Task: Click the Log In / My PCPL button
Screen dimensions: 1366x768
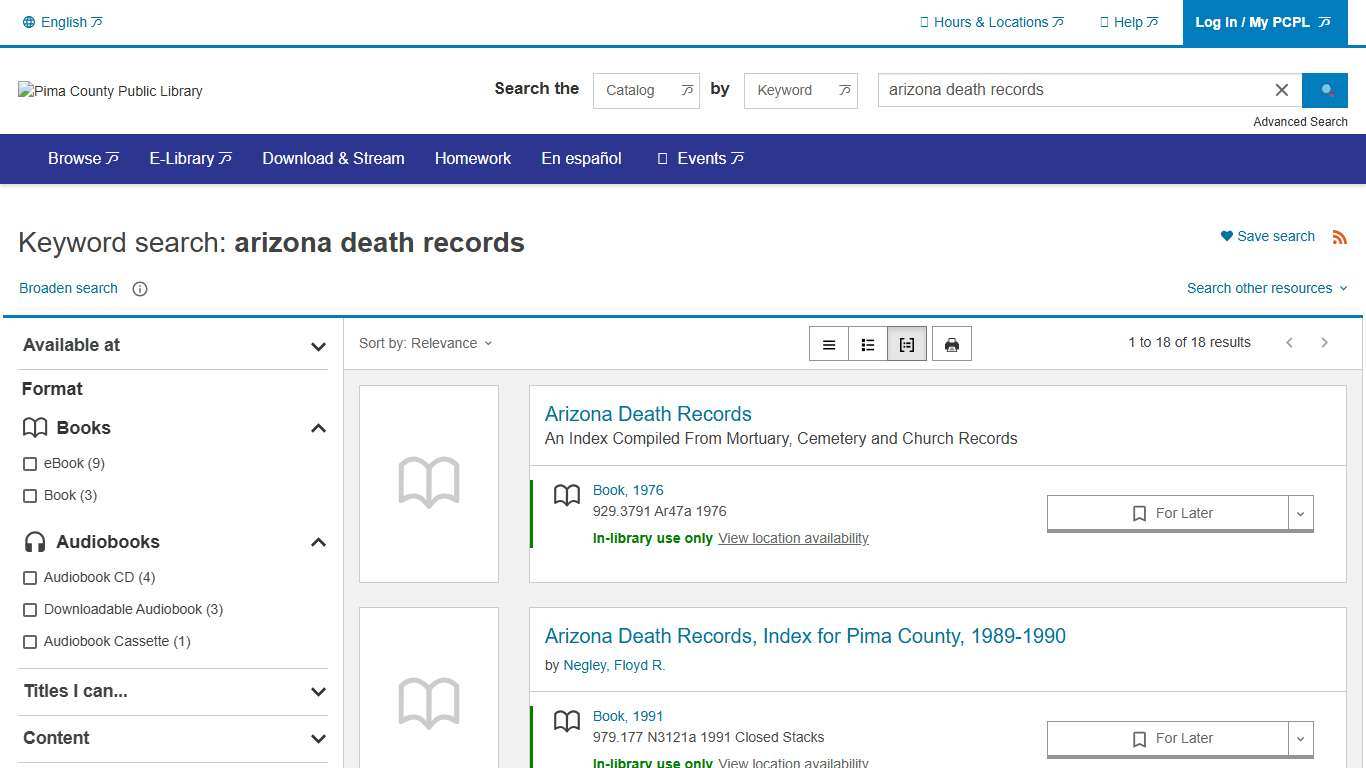Action: pyautogui.click(x=1263, y=22)
